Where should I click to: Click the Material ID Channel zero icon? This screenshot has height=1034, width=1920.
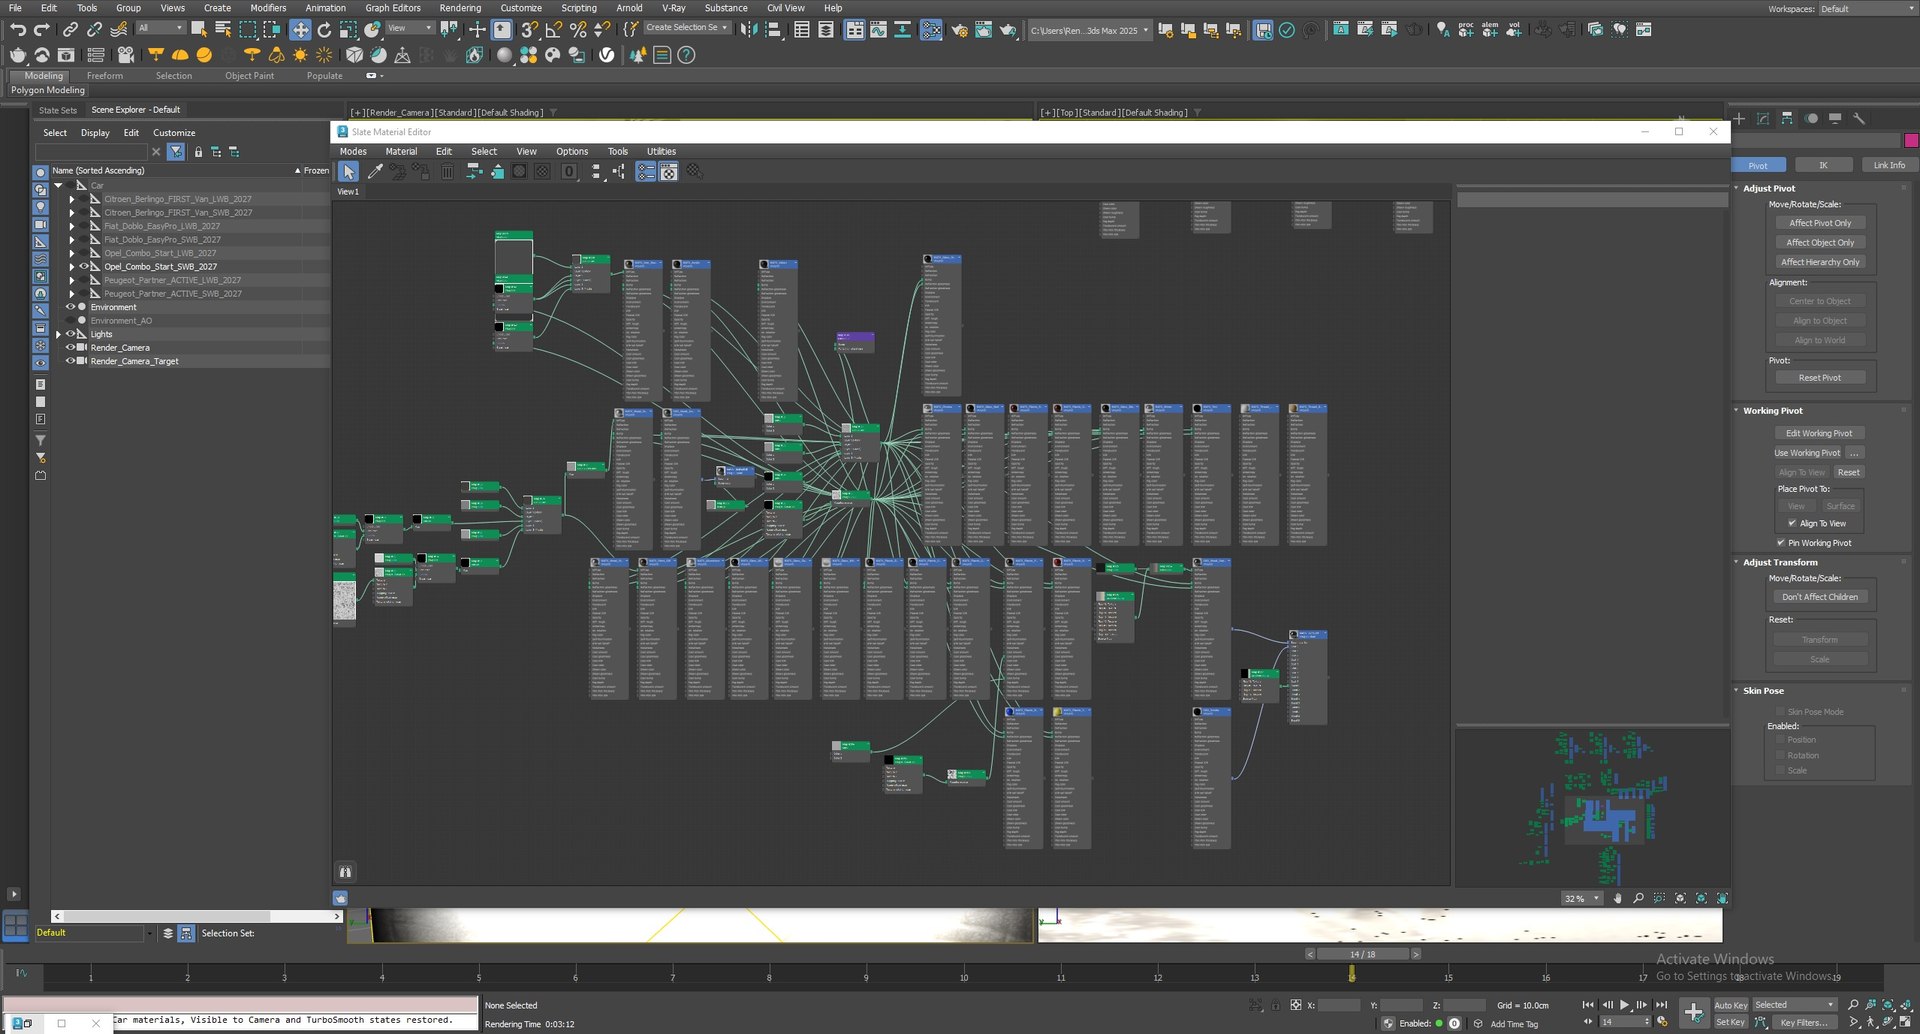click(x=569, y=172)
